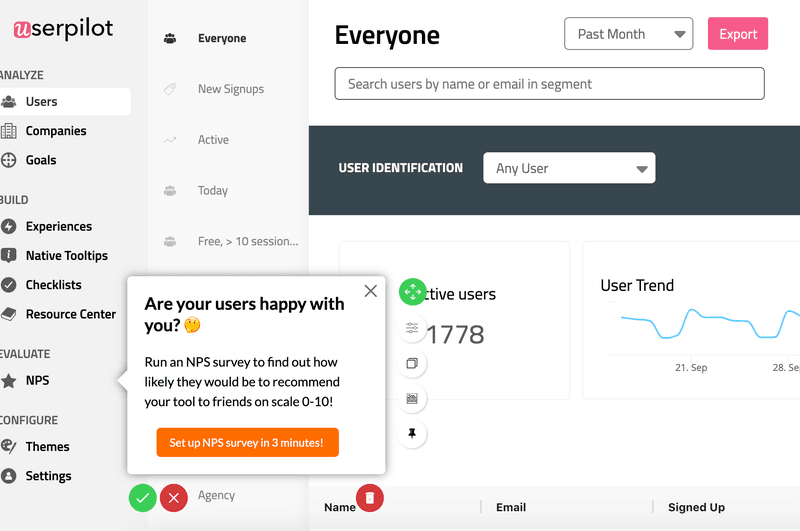The image size is (800, 531).
Task: Open Settings in the sidebar
Action: (x=48, y=476)
